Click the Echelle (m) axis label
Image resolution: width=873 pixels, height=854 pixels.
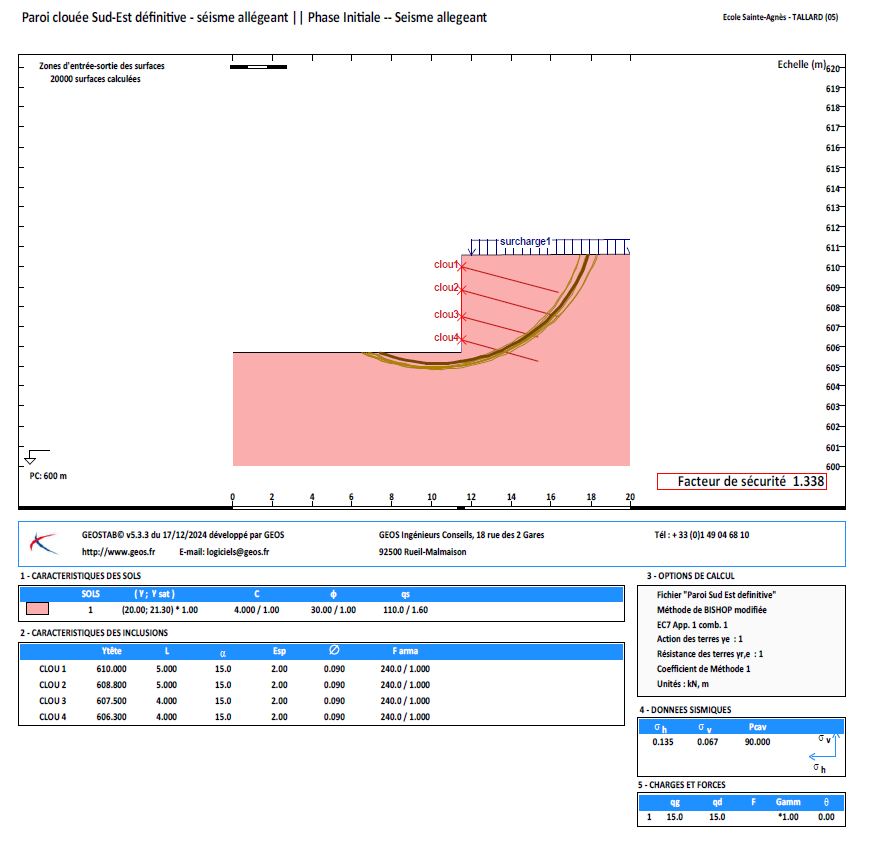[800, 64]
